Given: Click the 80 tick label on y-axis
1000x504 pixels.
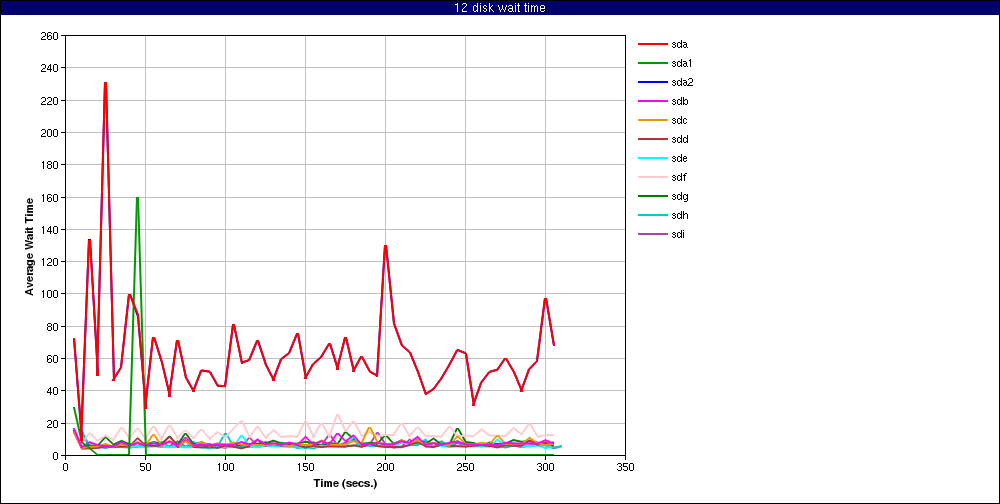Looking at the screenshot, I should tap(53, 327).
